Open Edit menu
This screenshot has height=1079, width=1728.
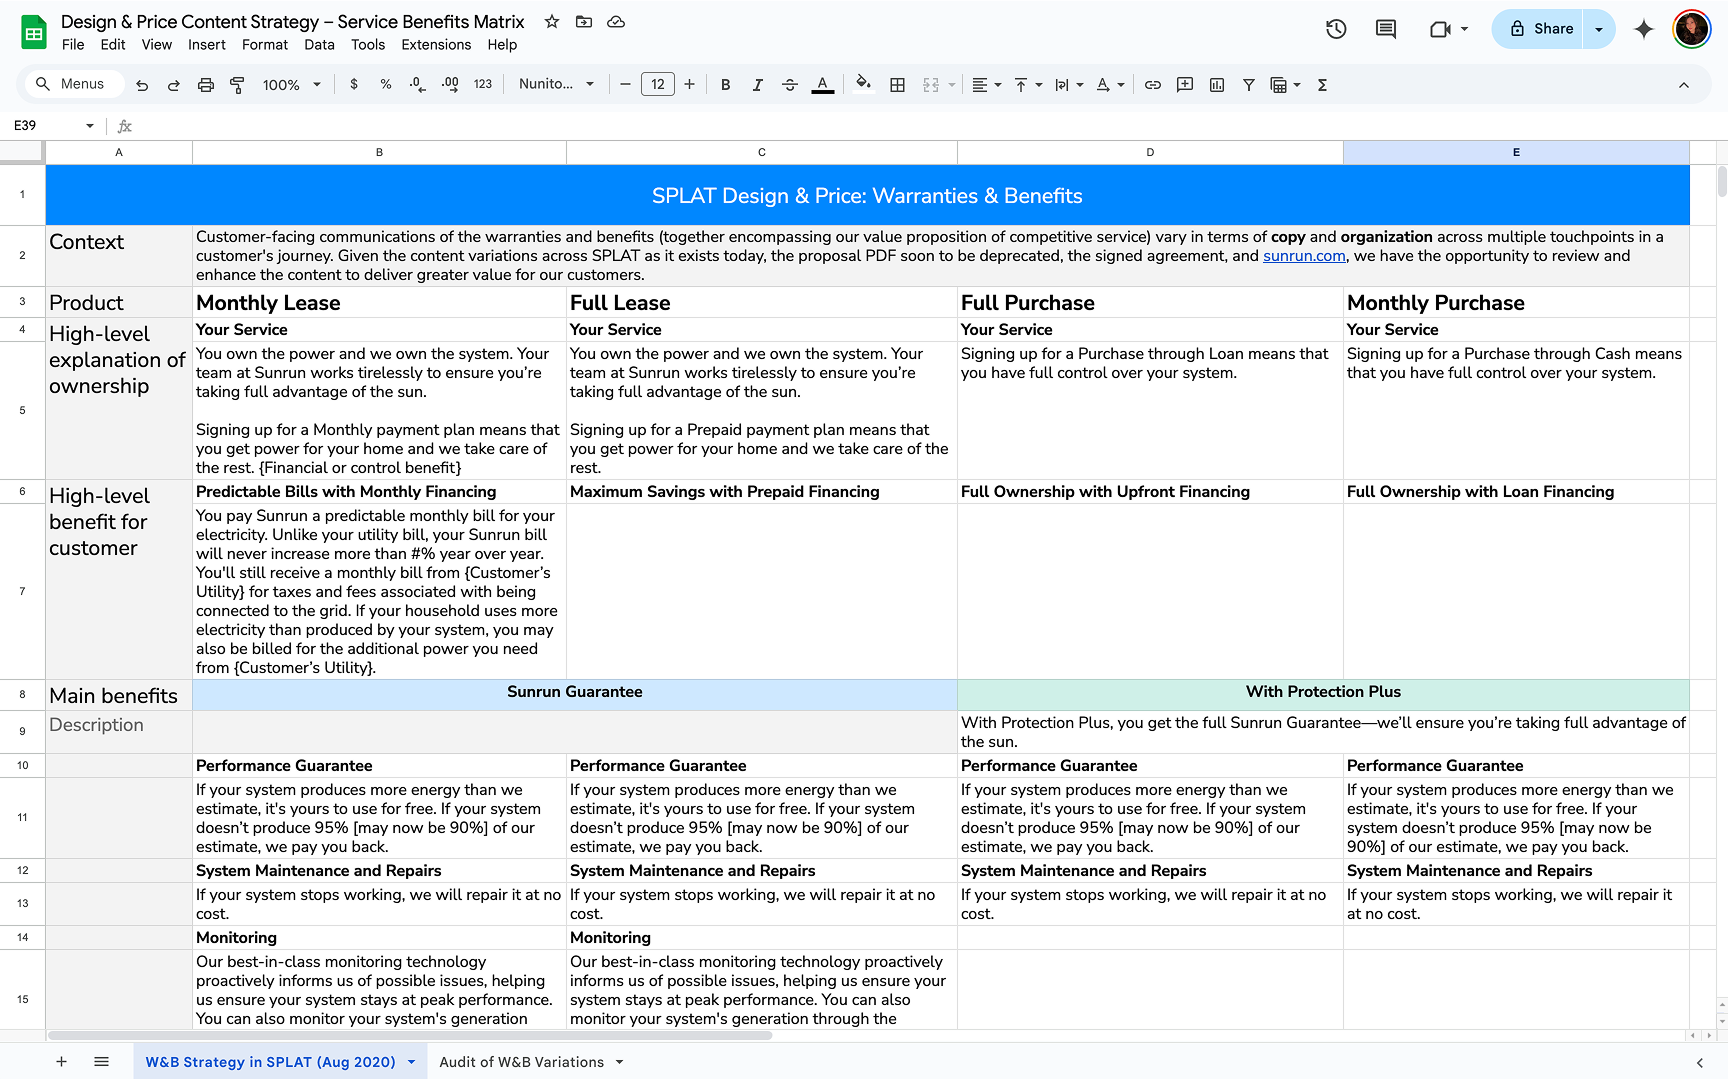113,45
